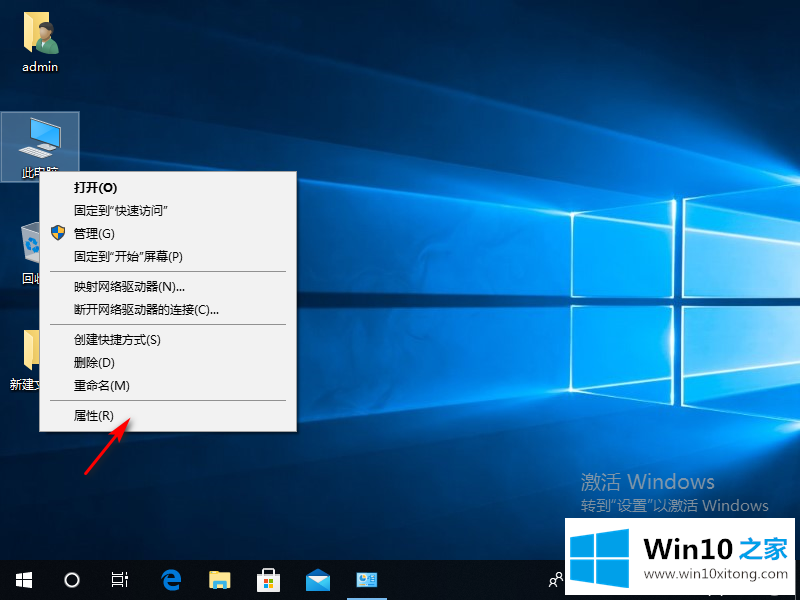Choose 创建快捷方式(S) entry
The height and width of the screenshot is (600, 800).
(168, 340)
